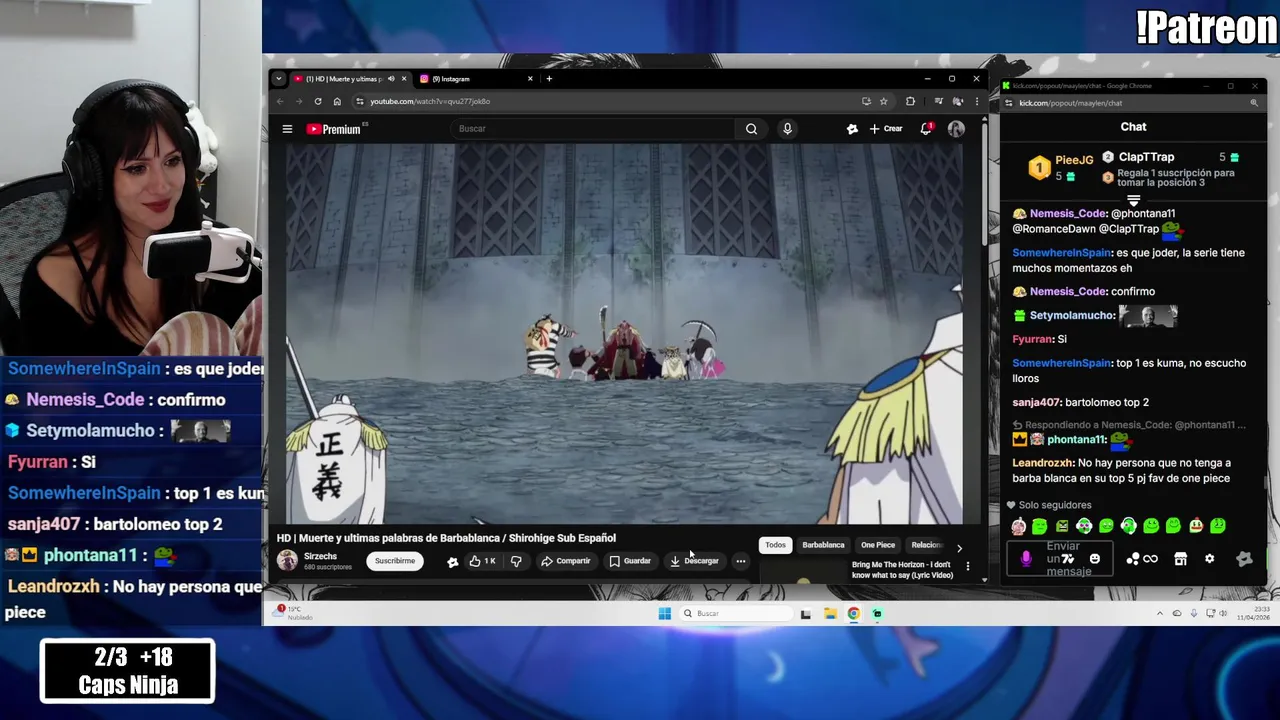Open more actions three-dot button under video

tap(741, 561)
